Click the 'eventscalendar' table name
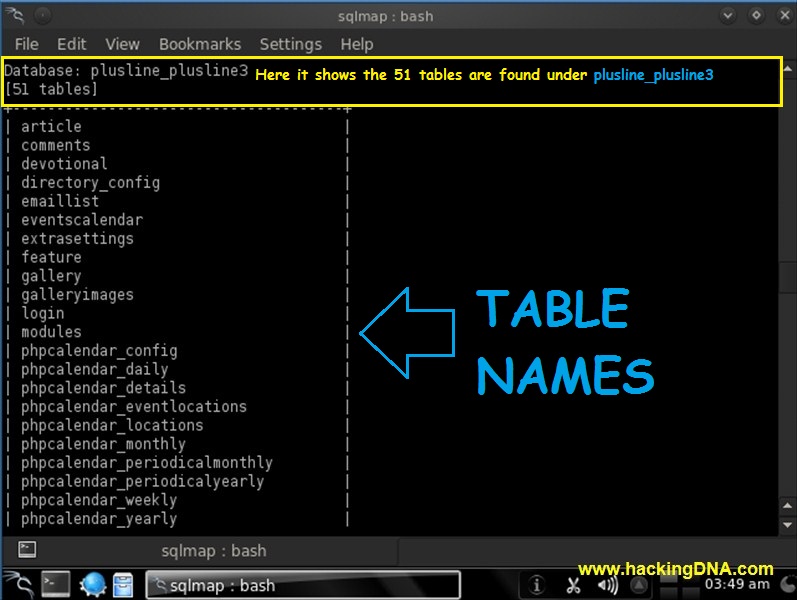 82,220
